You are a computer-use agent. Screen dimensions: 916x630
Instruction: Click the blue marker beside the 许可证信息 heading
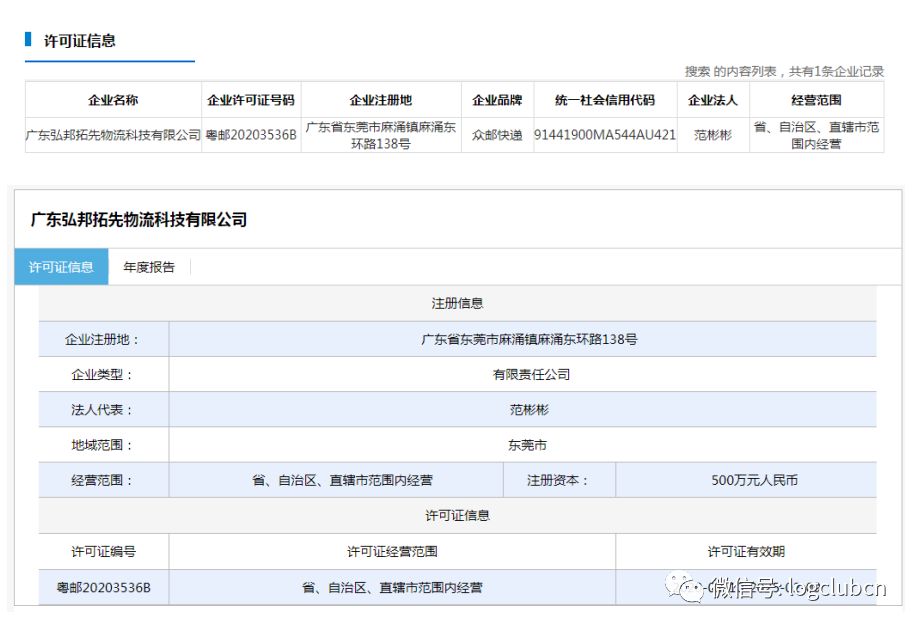(x=28, y=39)
